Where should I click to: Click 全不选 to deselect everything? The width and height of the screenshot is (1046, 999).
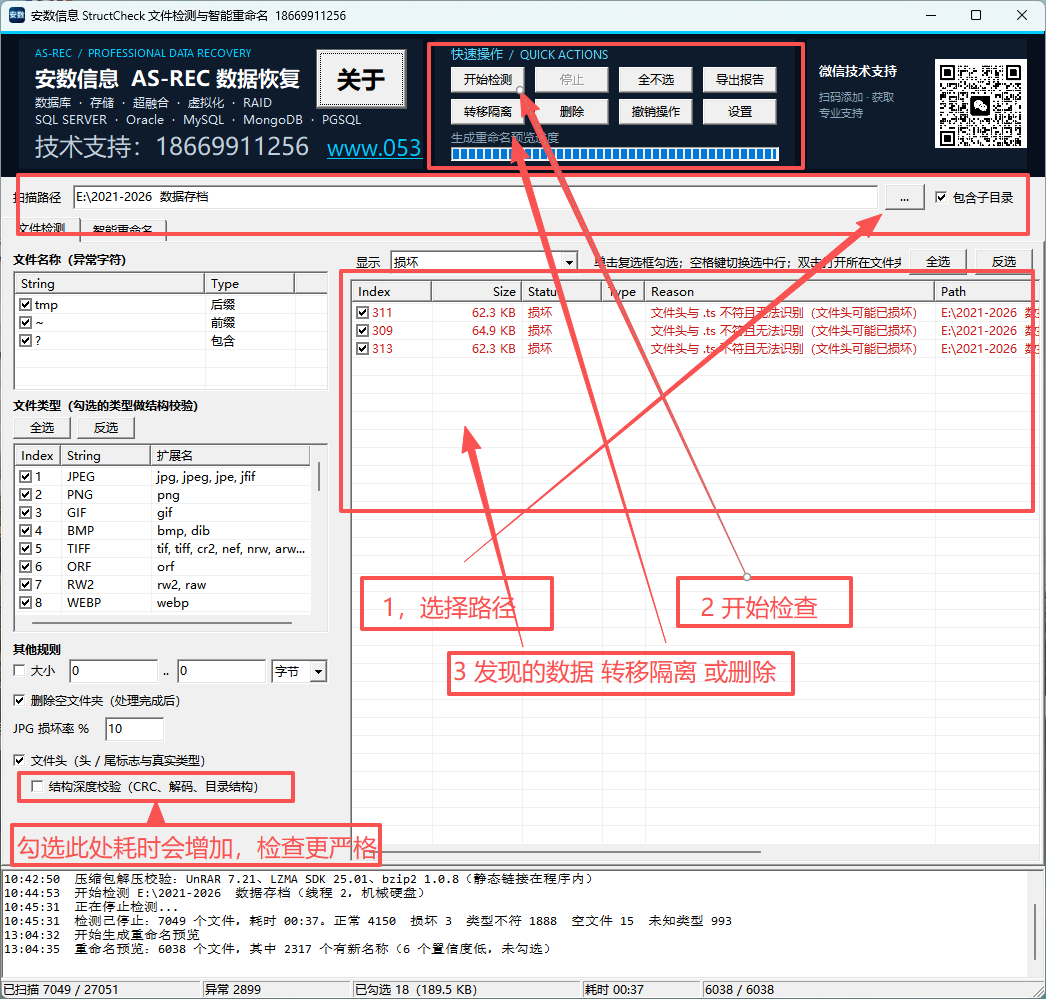pos(656,80)
